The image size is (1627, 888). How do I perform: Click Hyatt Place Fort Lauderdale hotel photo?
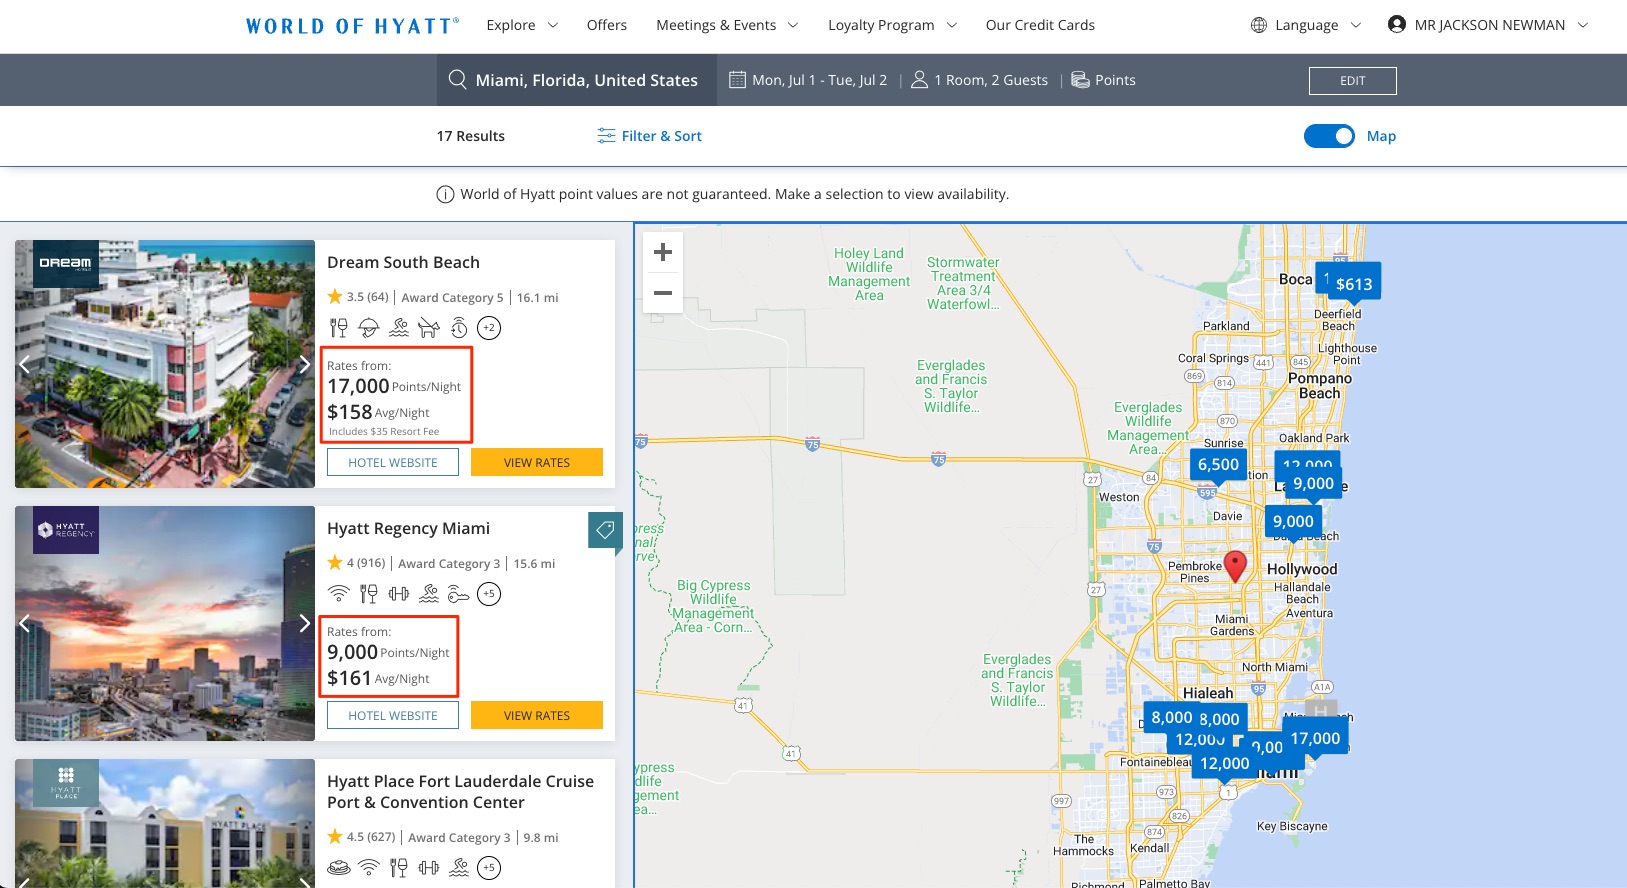point(165,823)
